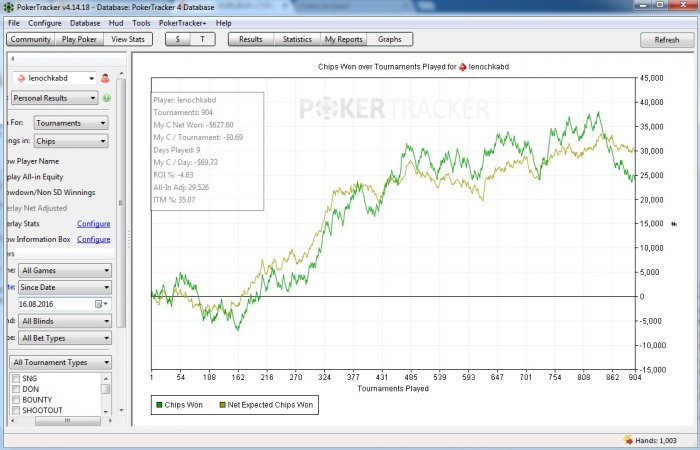This screenshot has width=700, height=450.
Task: Click the player avatar icon next to lenochkabd
Action: pyautogui.click(x=105, y=78)
